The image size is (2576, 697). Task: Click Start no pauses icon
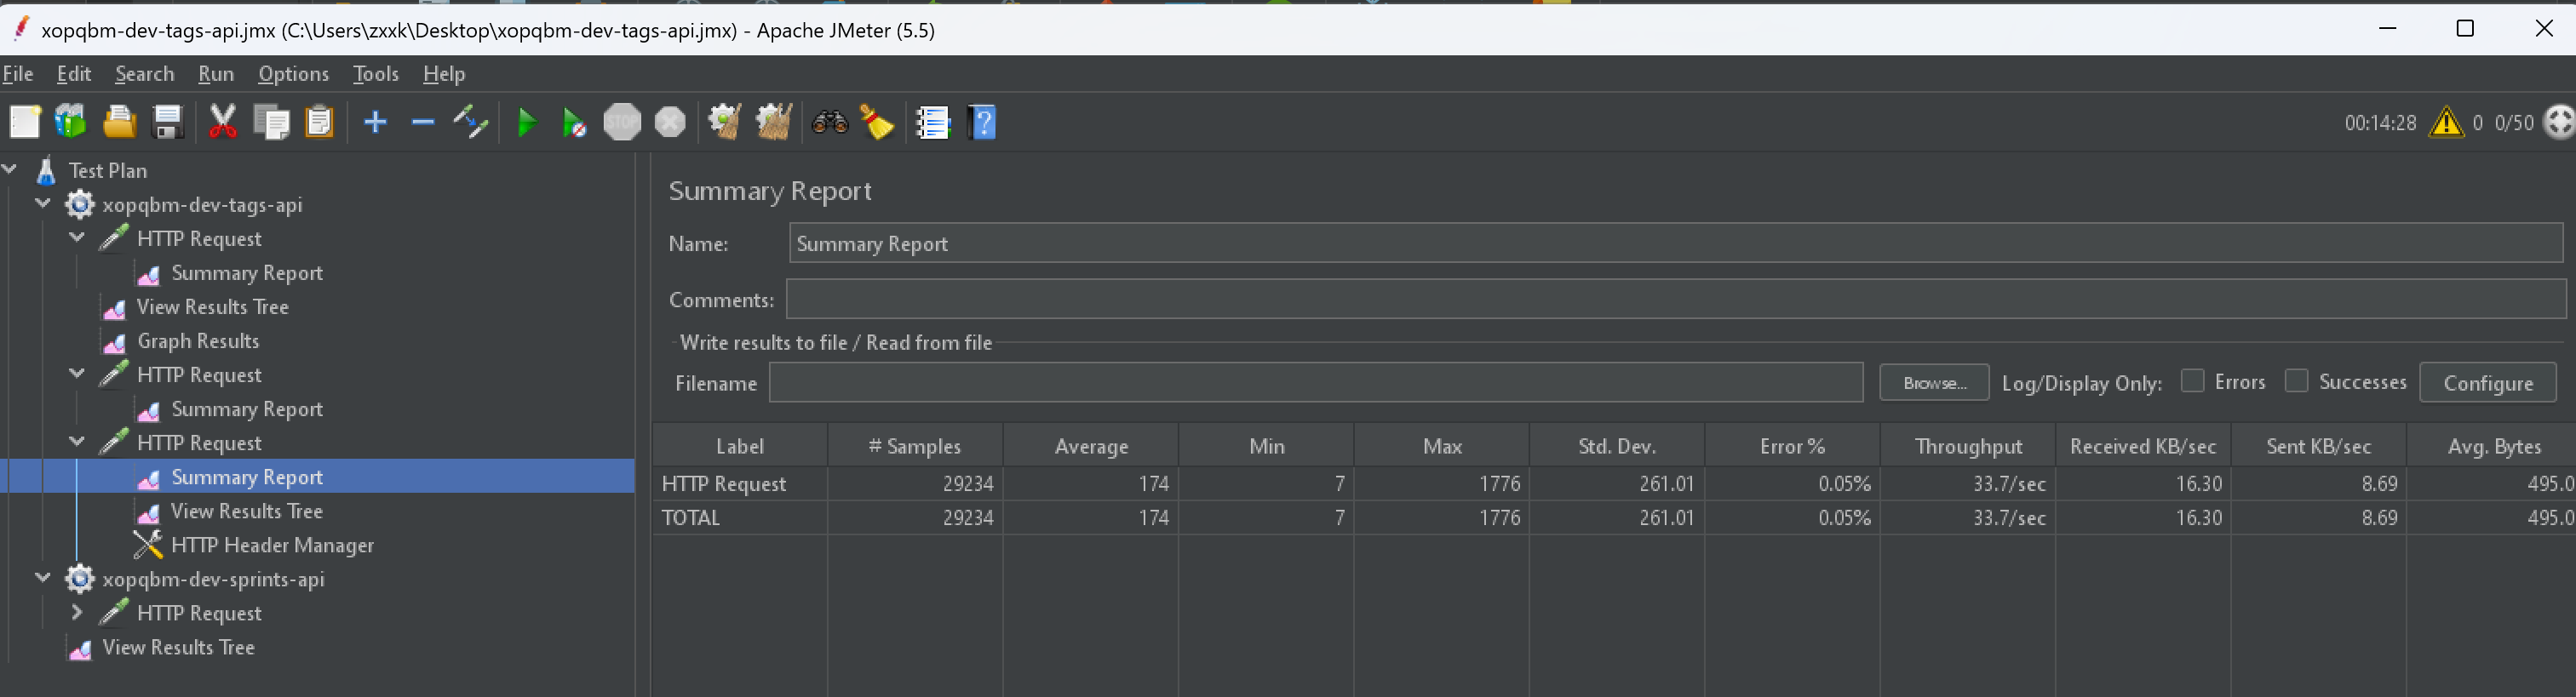[x=574, y=123]
